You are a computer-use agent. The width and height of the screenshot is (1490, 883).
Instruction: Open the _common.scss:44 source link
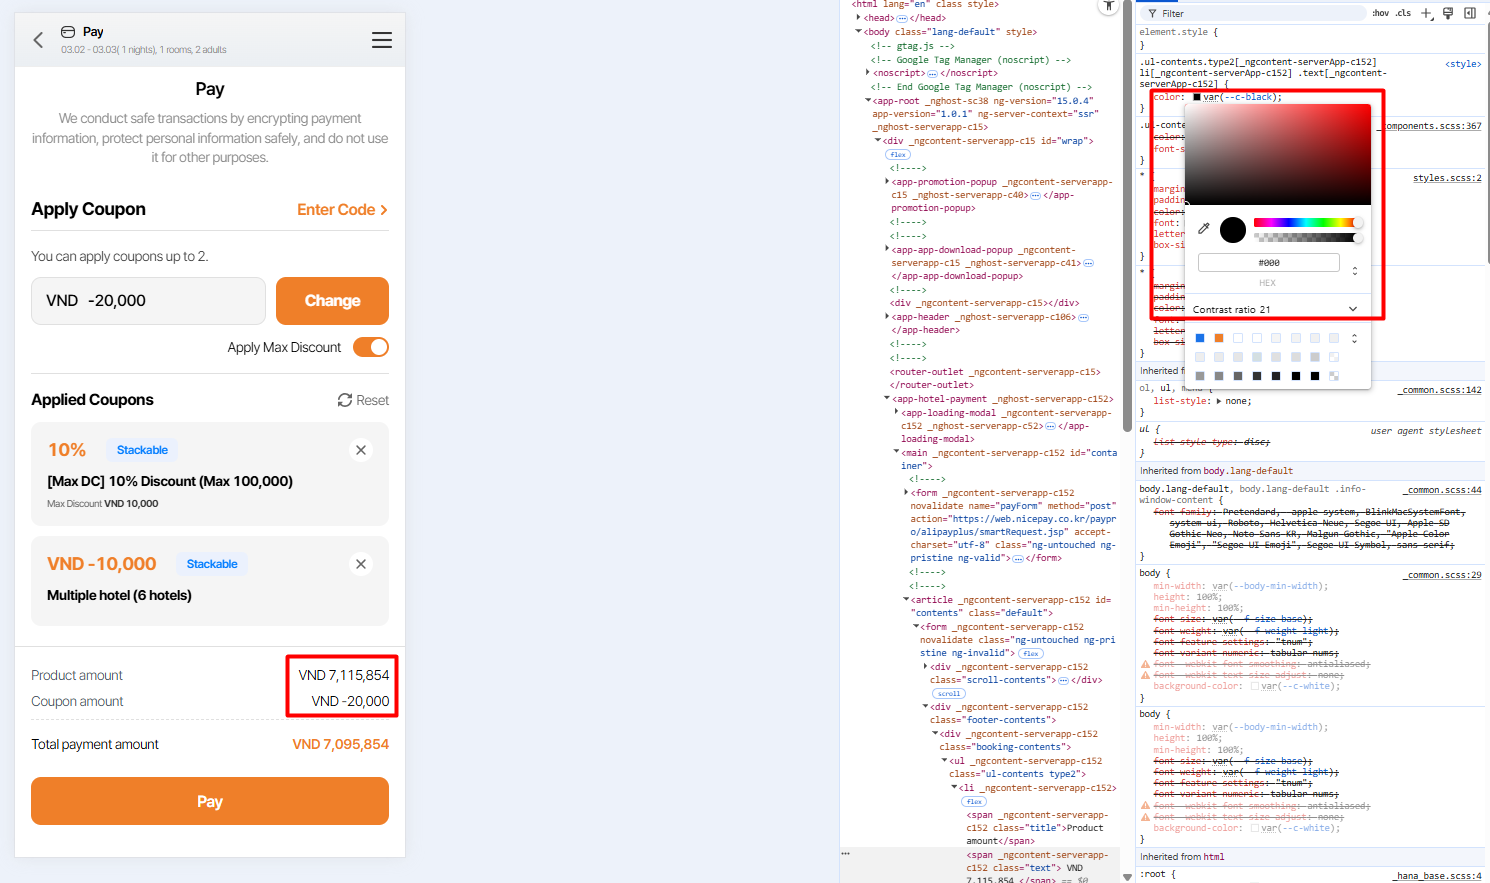[x=1442, y=490]
